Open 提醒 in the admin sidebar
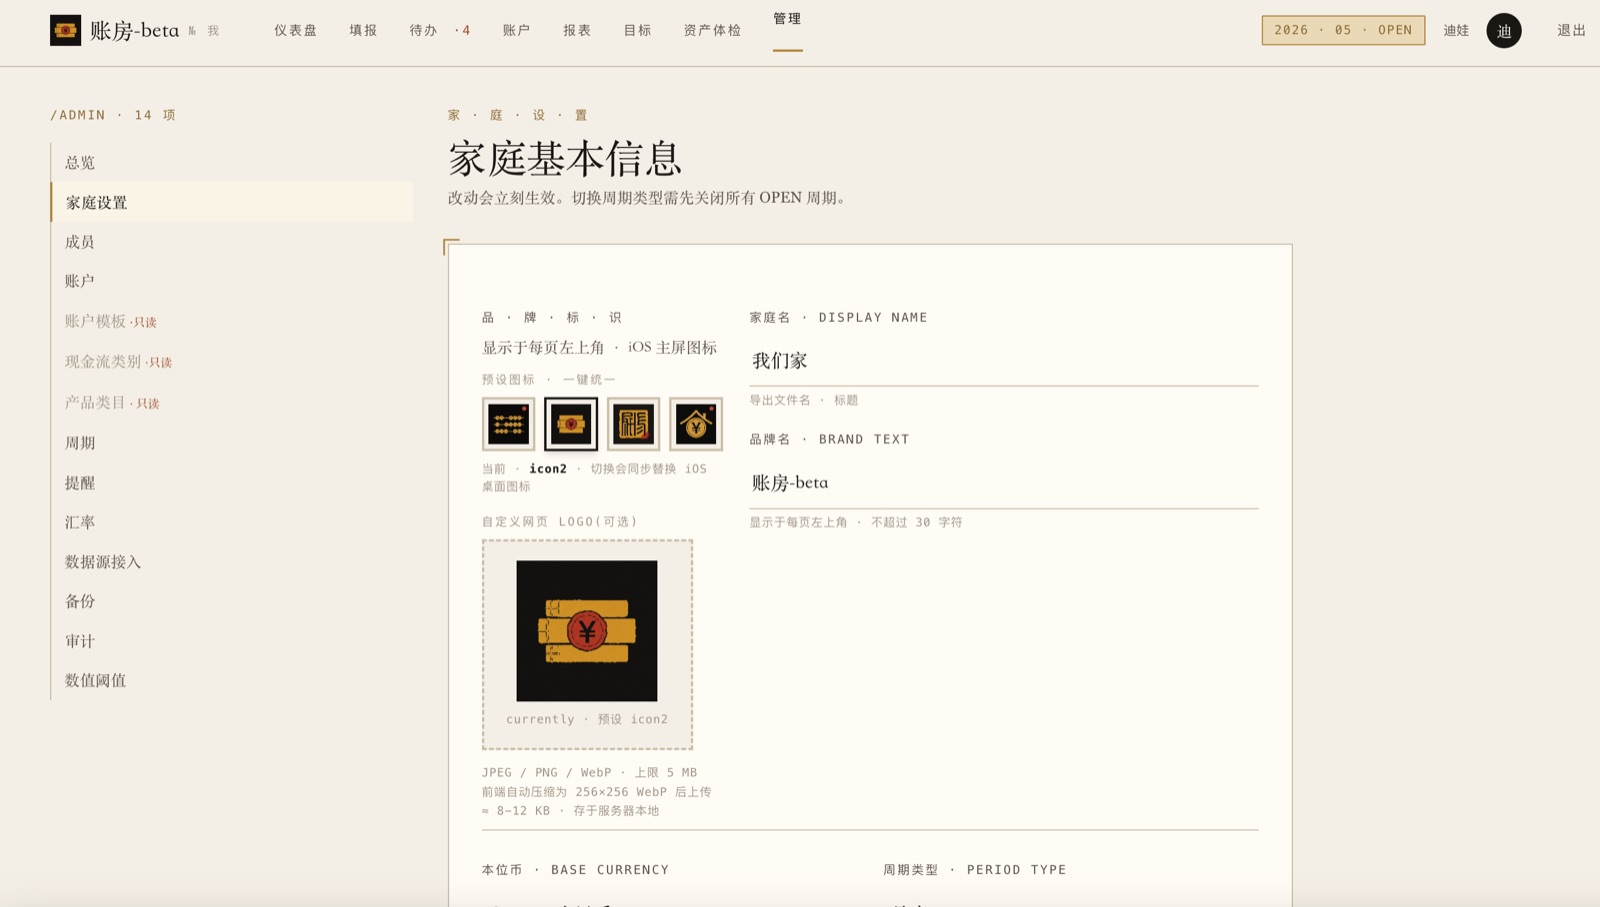 (232, 483)
